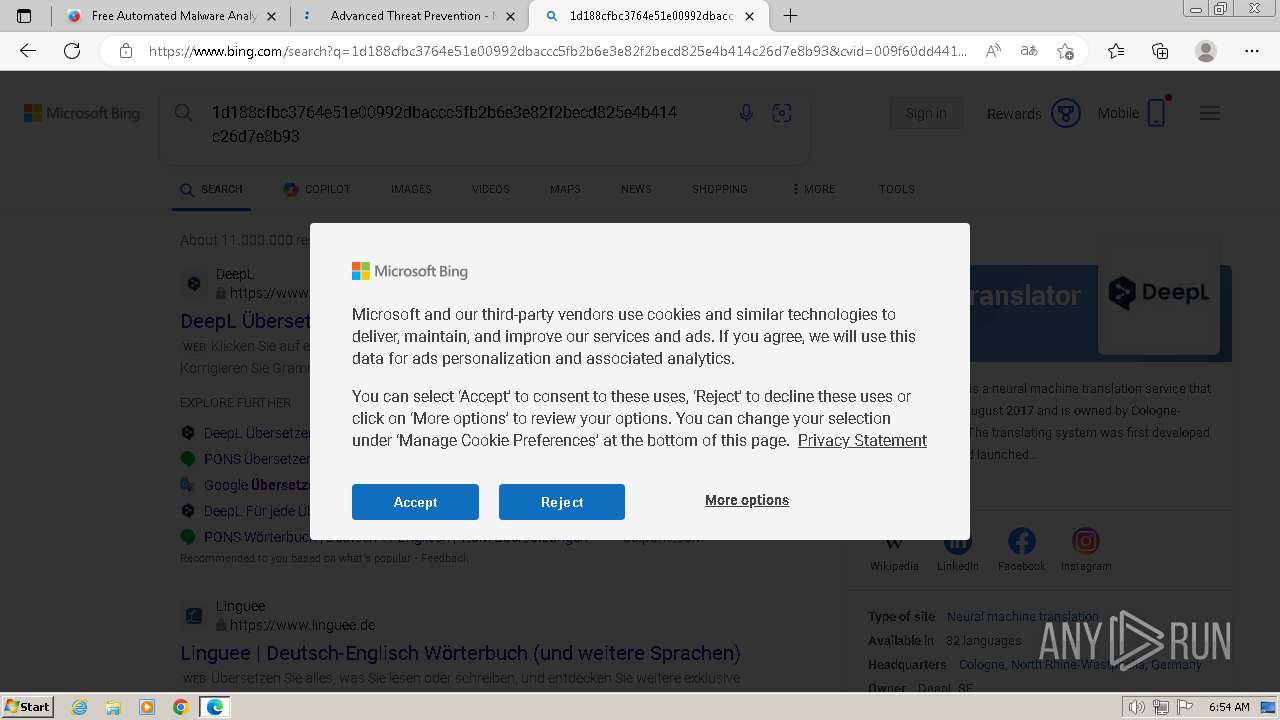Open the media player taskbar icon

(x=147, y=707)
